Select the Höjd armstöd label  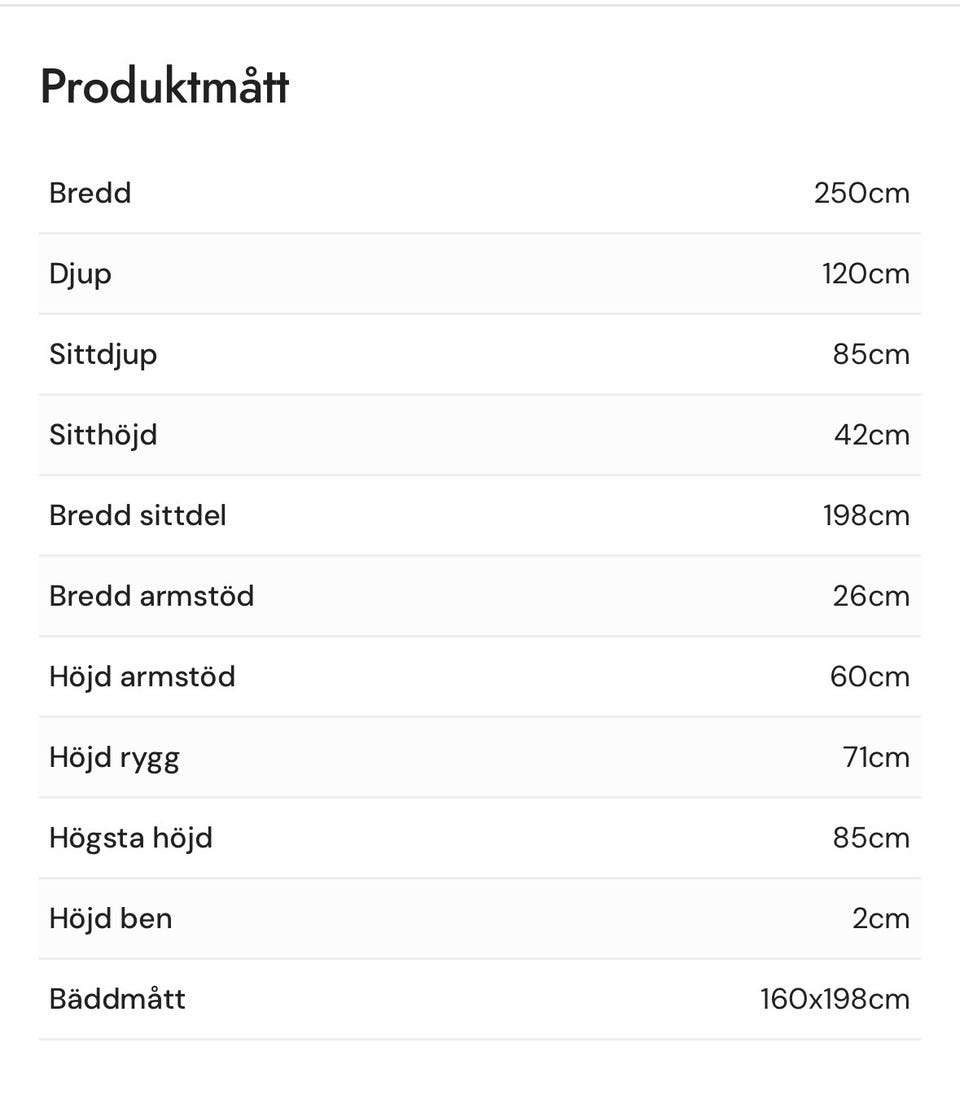pos(142,677)
